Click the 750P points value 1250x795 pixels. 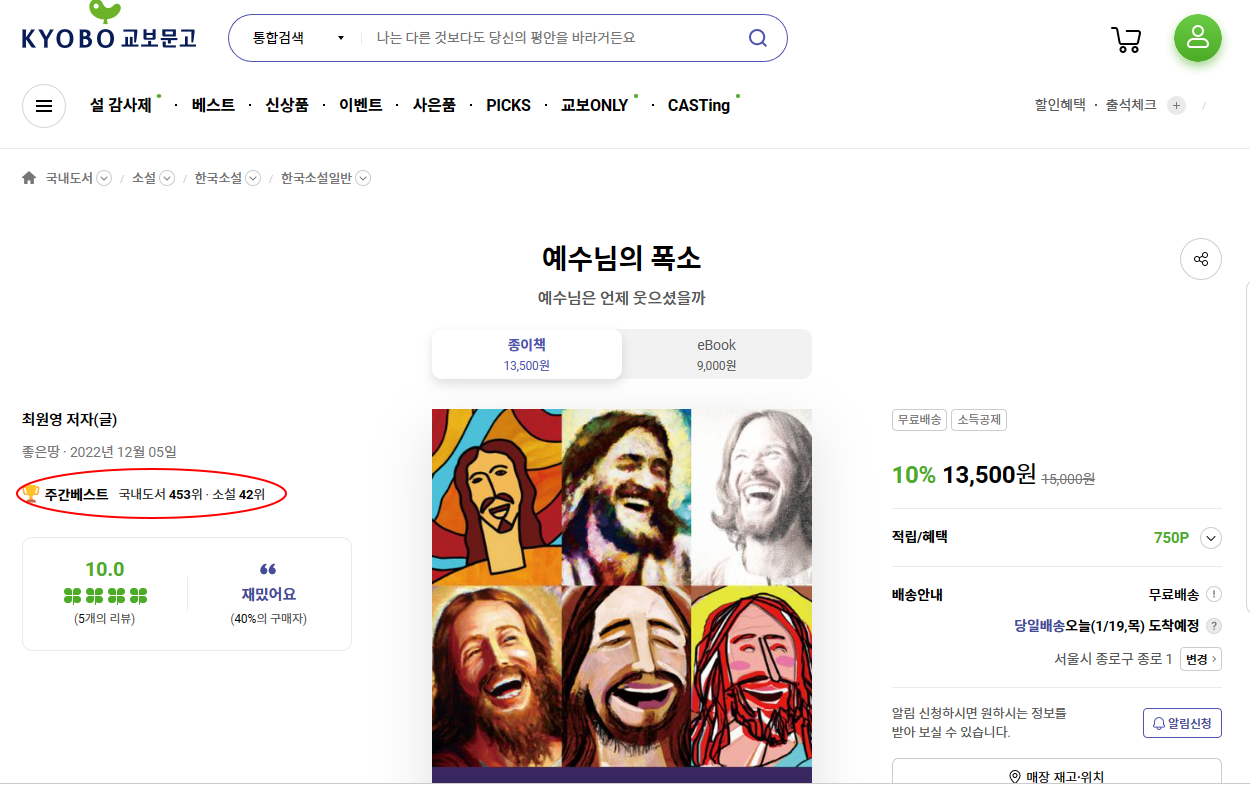pyautogui.click(x=1171, y=538)
